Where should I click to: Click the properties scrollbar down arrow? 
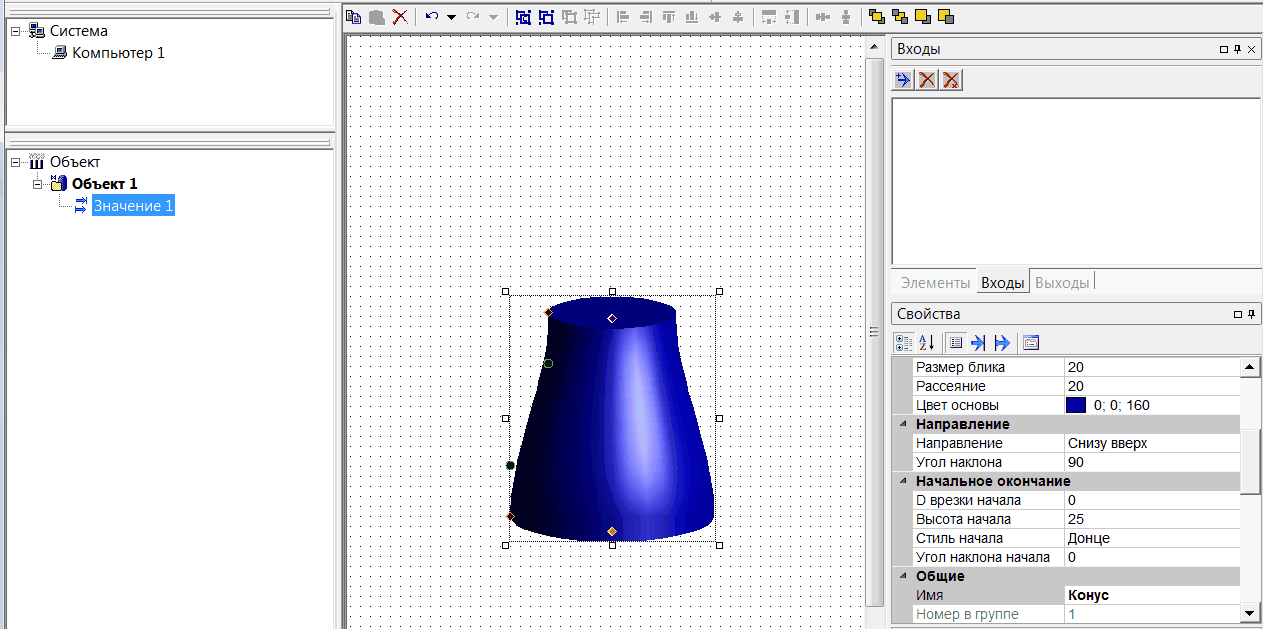pyautogui.click(x=1250, y=613)
